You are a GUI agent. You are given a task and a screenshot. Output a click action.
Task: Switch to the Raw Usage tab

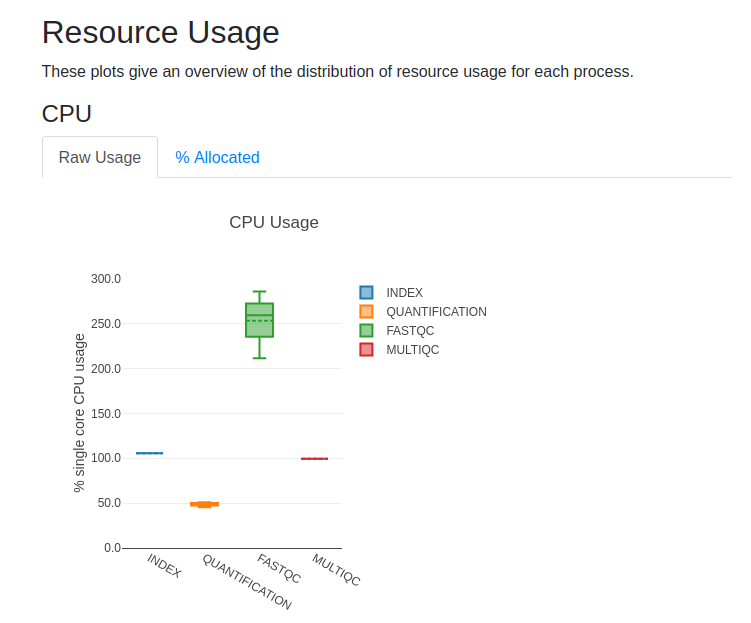pyautogui.click(x=100, y=158)
